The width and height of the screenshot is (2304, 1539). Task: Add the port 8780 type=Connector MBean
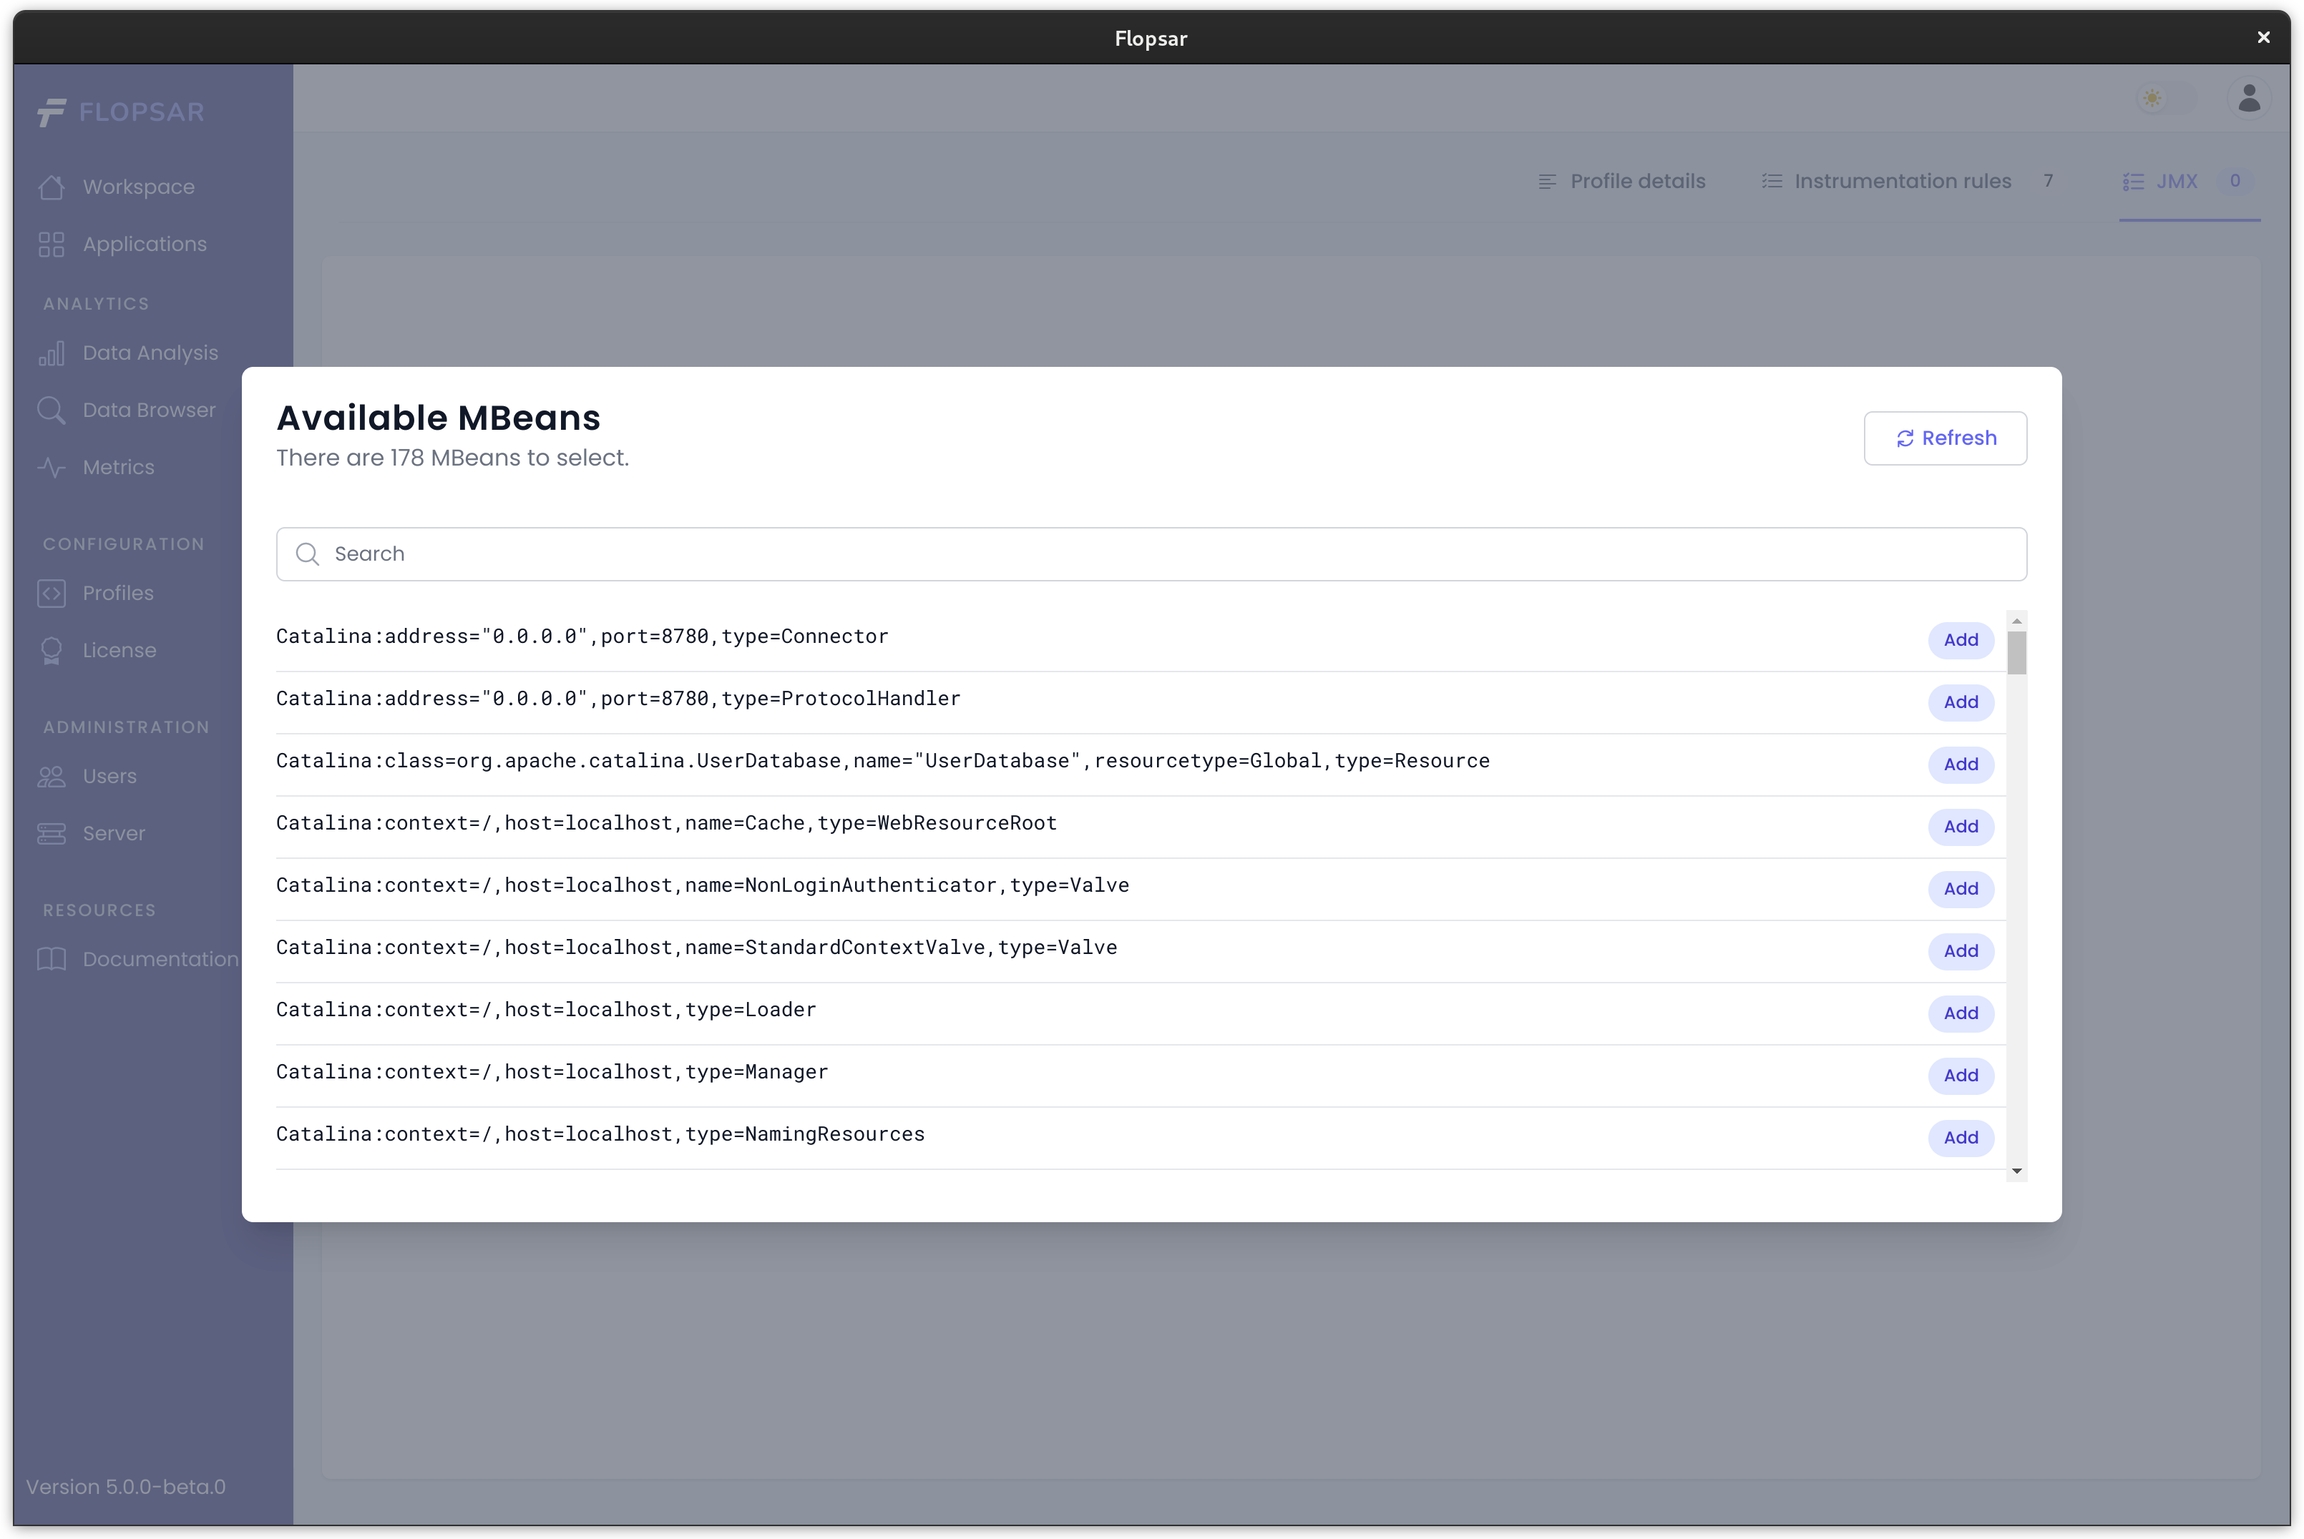[x=1959, y=640]
